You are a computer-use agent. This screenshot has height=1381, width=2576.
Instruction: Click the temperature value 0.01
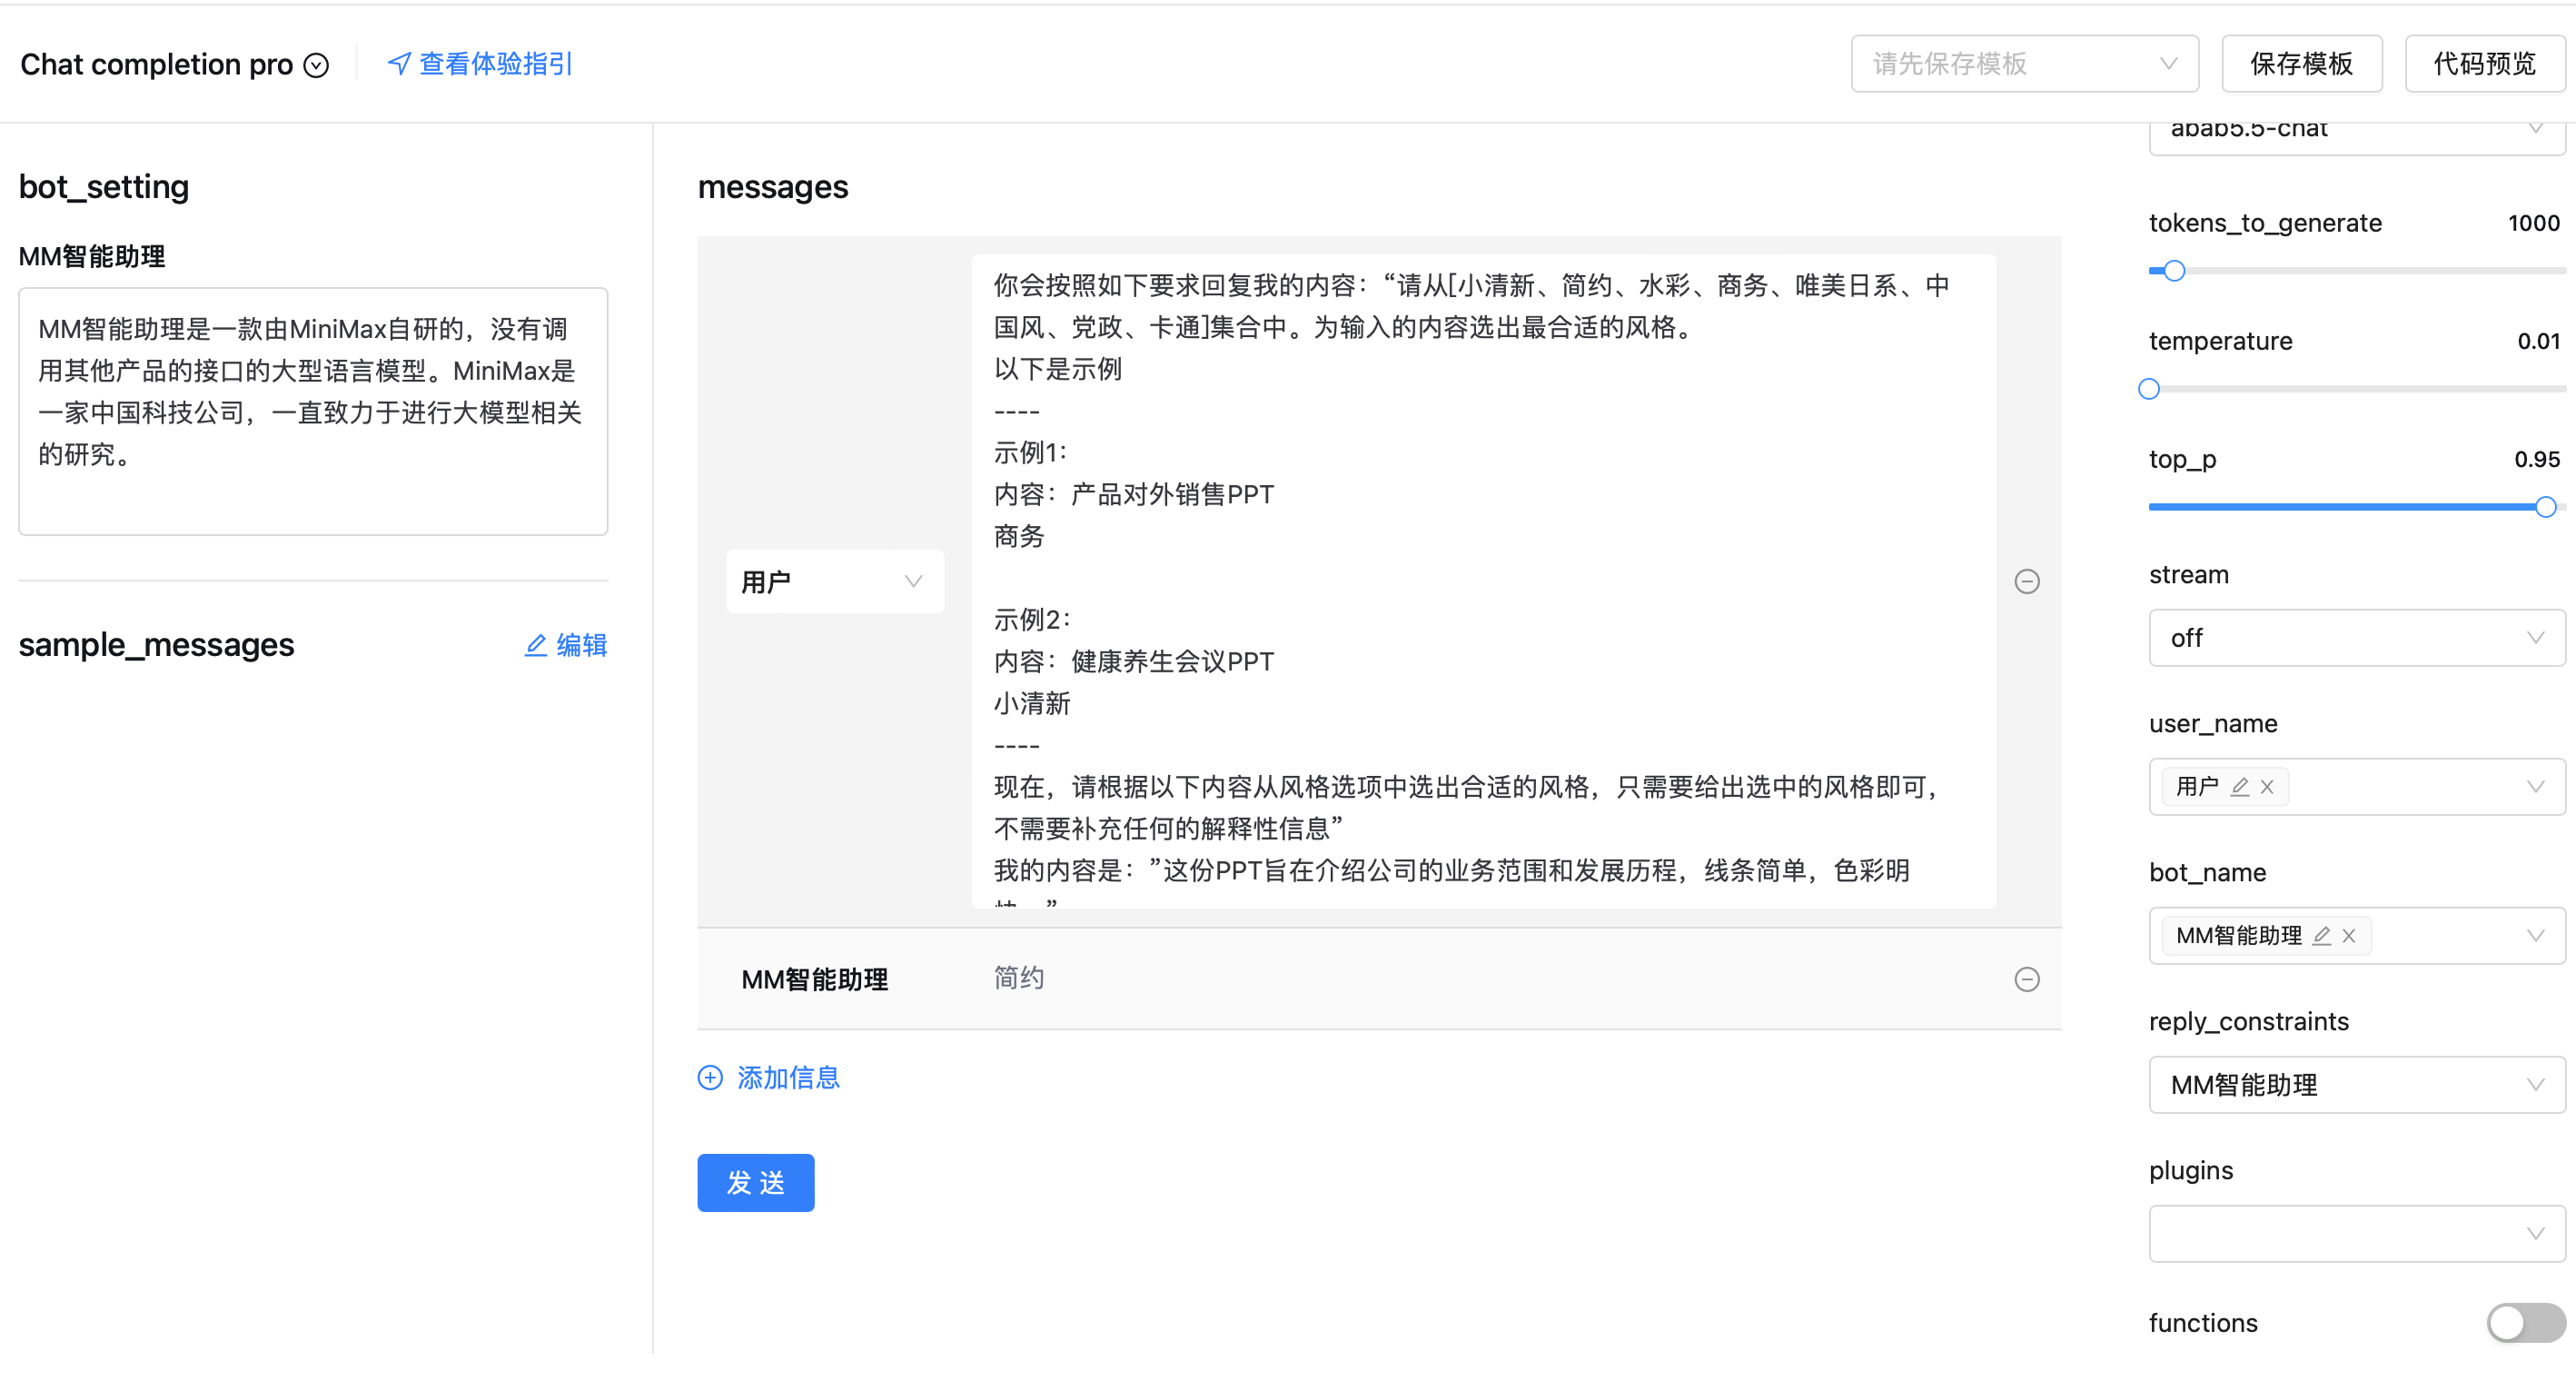click(2538, 341)
